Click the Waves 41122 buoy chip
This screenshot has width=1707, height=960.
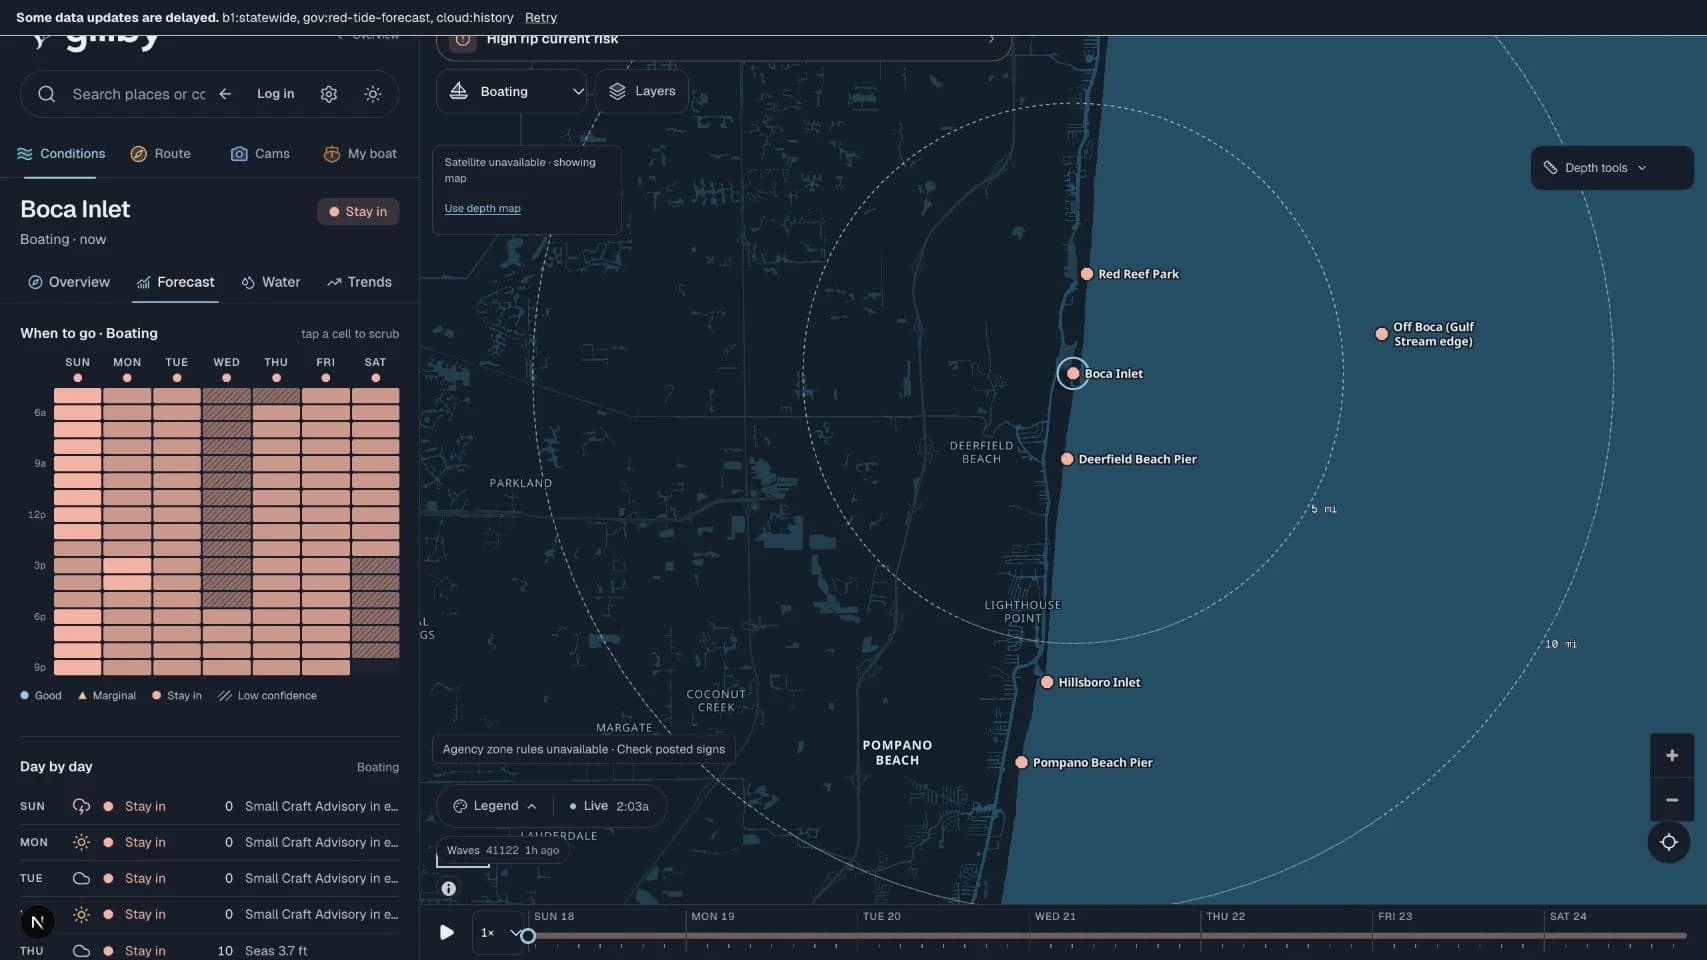tap(502, 850)
